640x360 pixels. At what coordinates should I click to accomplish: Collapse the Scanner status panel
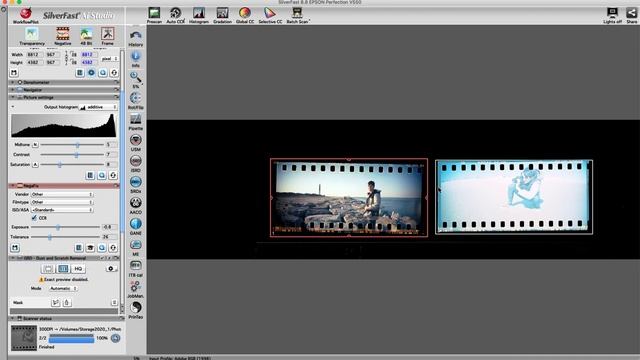[x=13, y=318]
